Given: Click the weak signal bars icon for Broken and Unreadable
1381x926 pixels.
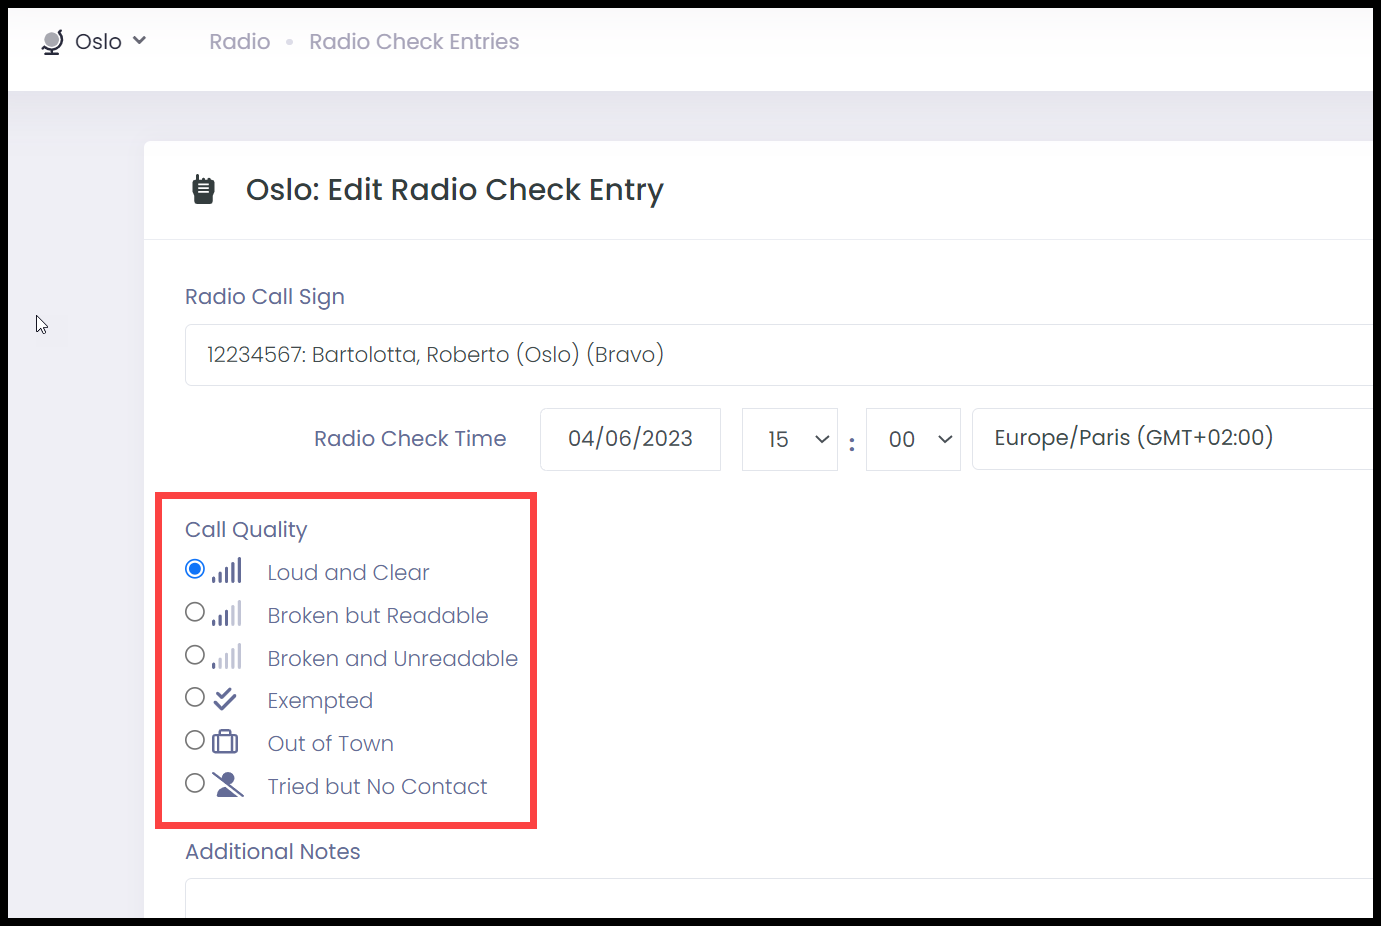Looking at the screenshot, I should (227, 657).
